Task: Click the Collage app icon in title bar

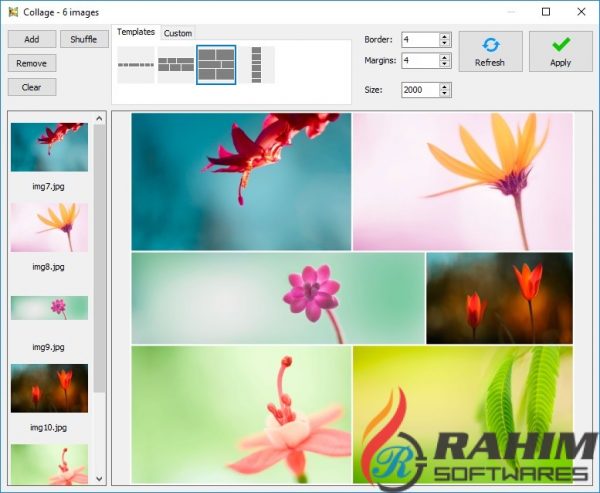Action: pyautogui.click(x=13, y=12)
